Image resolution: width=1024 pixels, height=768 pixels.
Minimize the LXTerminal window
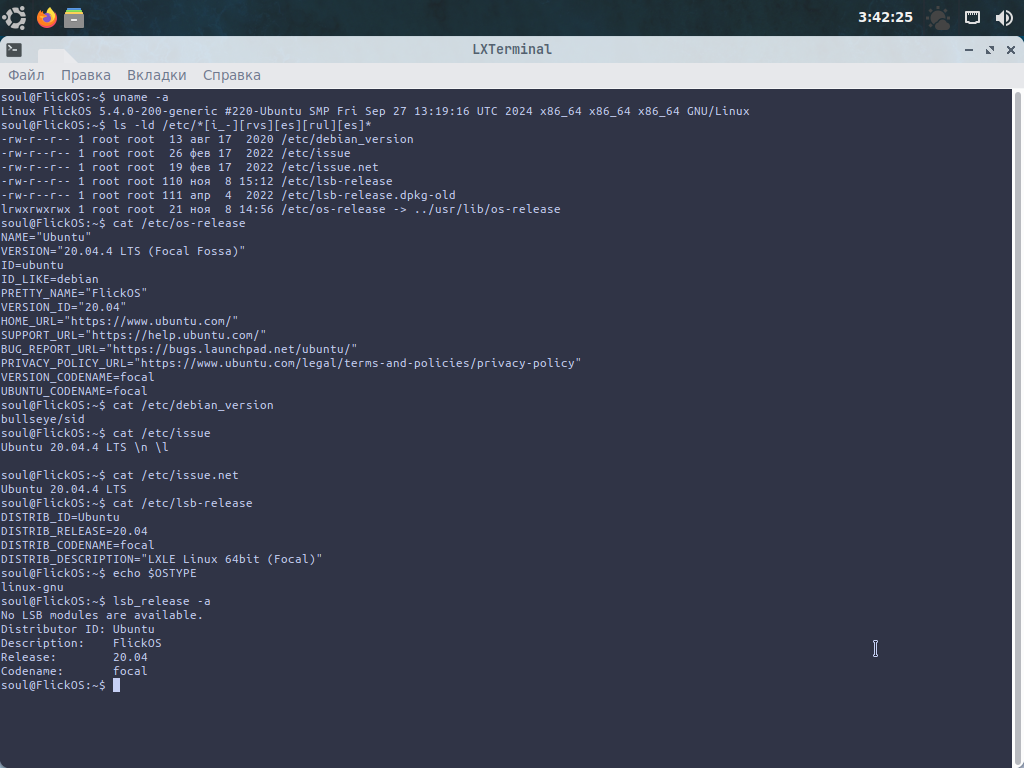969,50
